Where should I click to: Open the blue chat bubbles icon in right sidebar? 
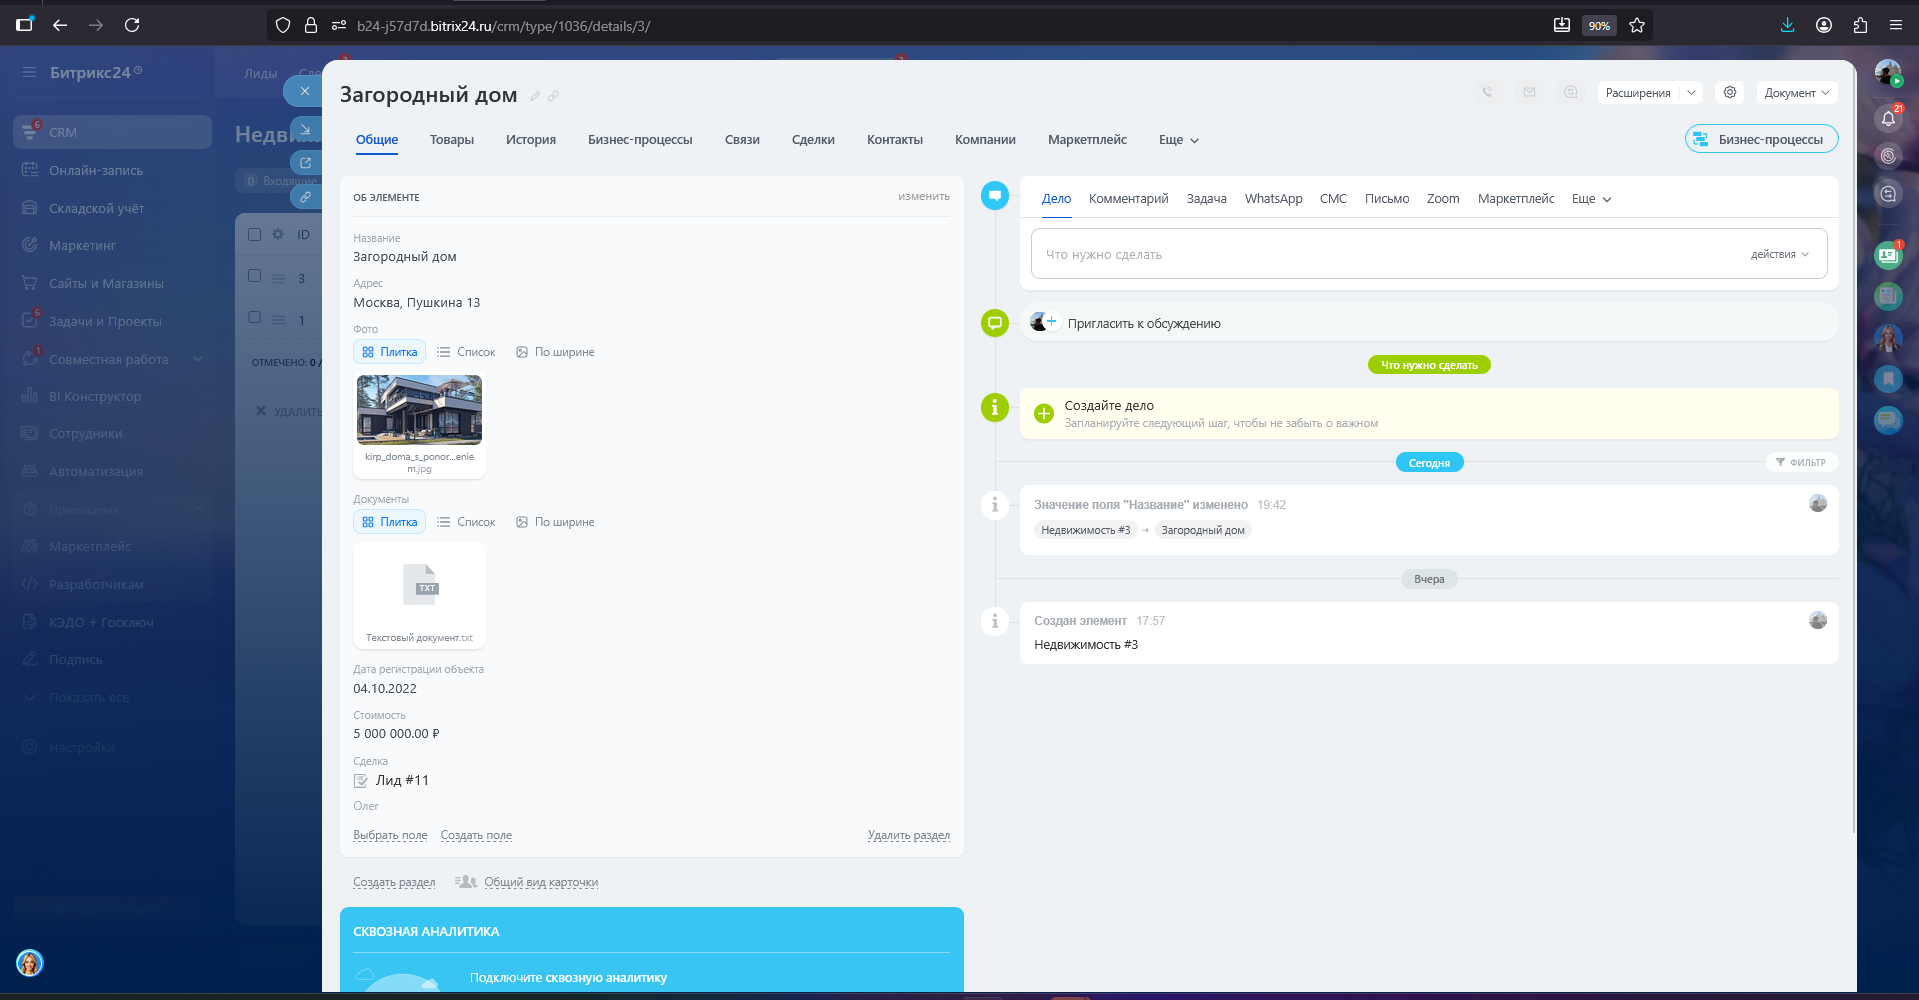point(1888,420)
